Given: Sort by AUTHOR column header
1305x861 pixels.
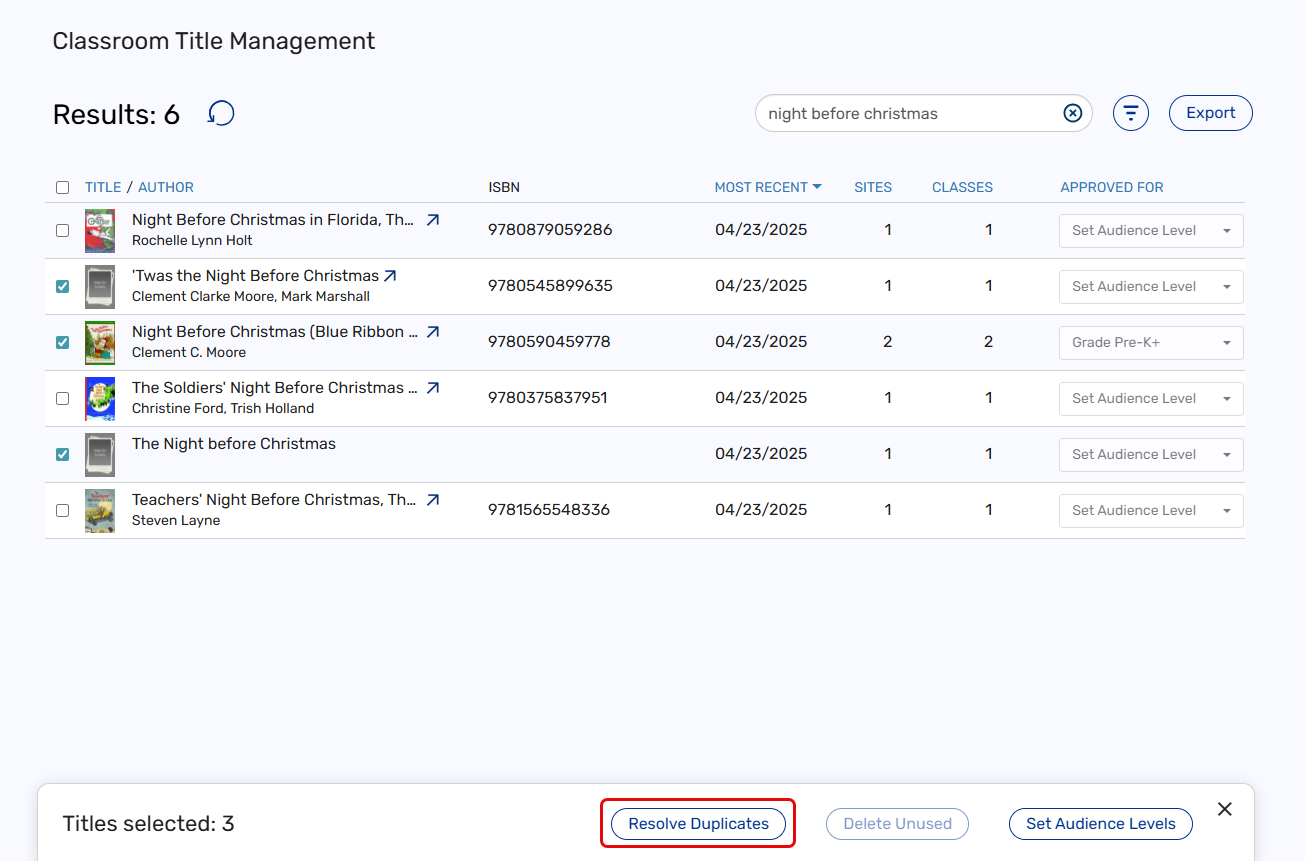Looking at the screenshot, I should [166, 187].
